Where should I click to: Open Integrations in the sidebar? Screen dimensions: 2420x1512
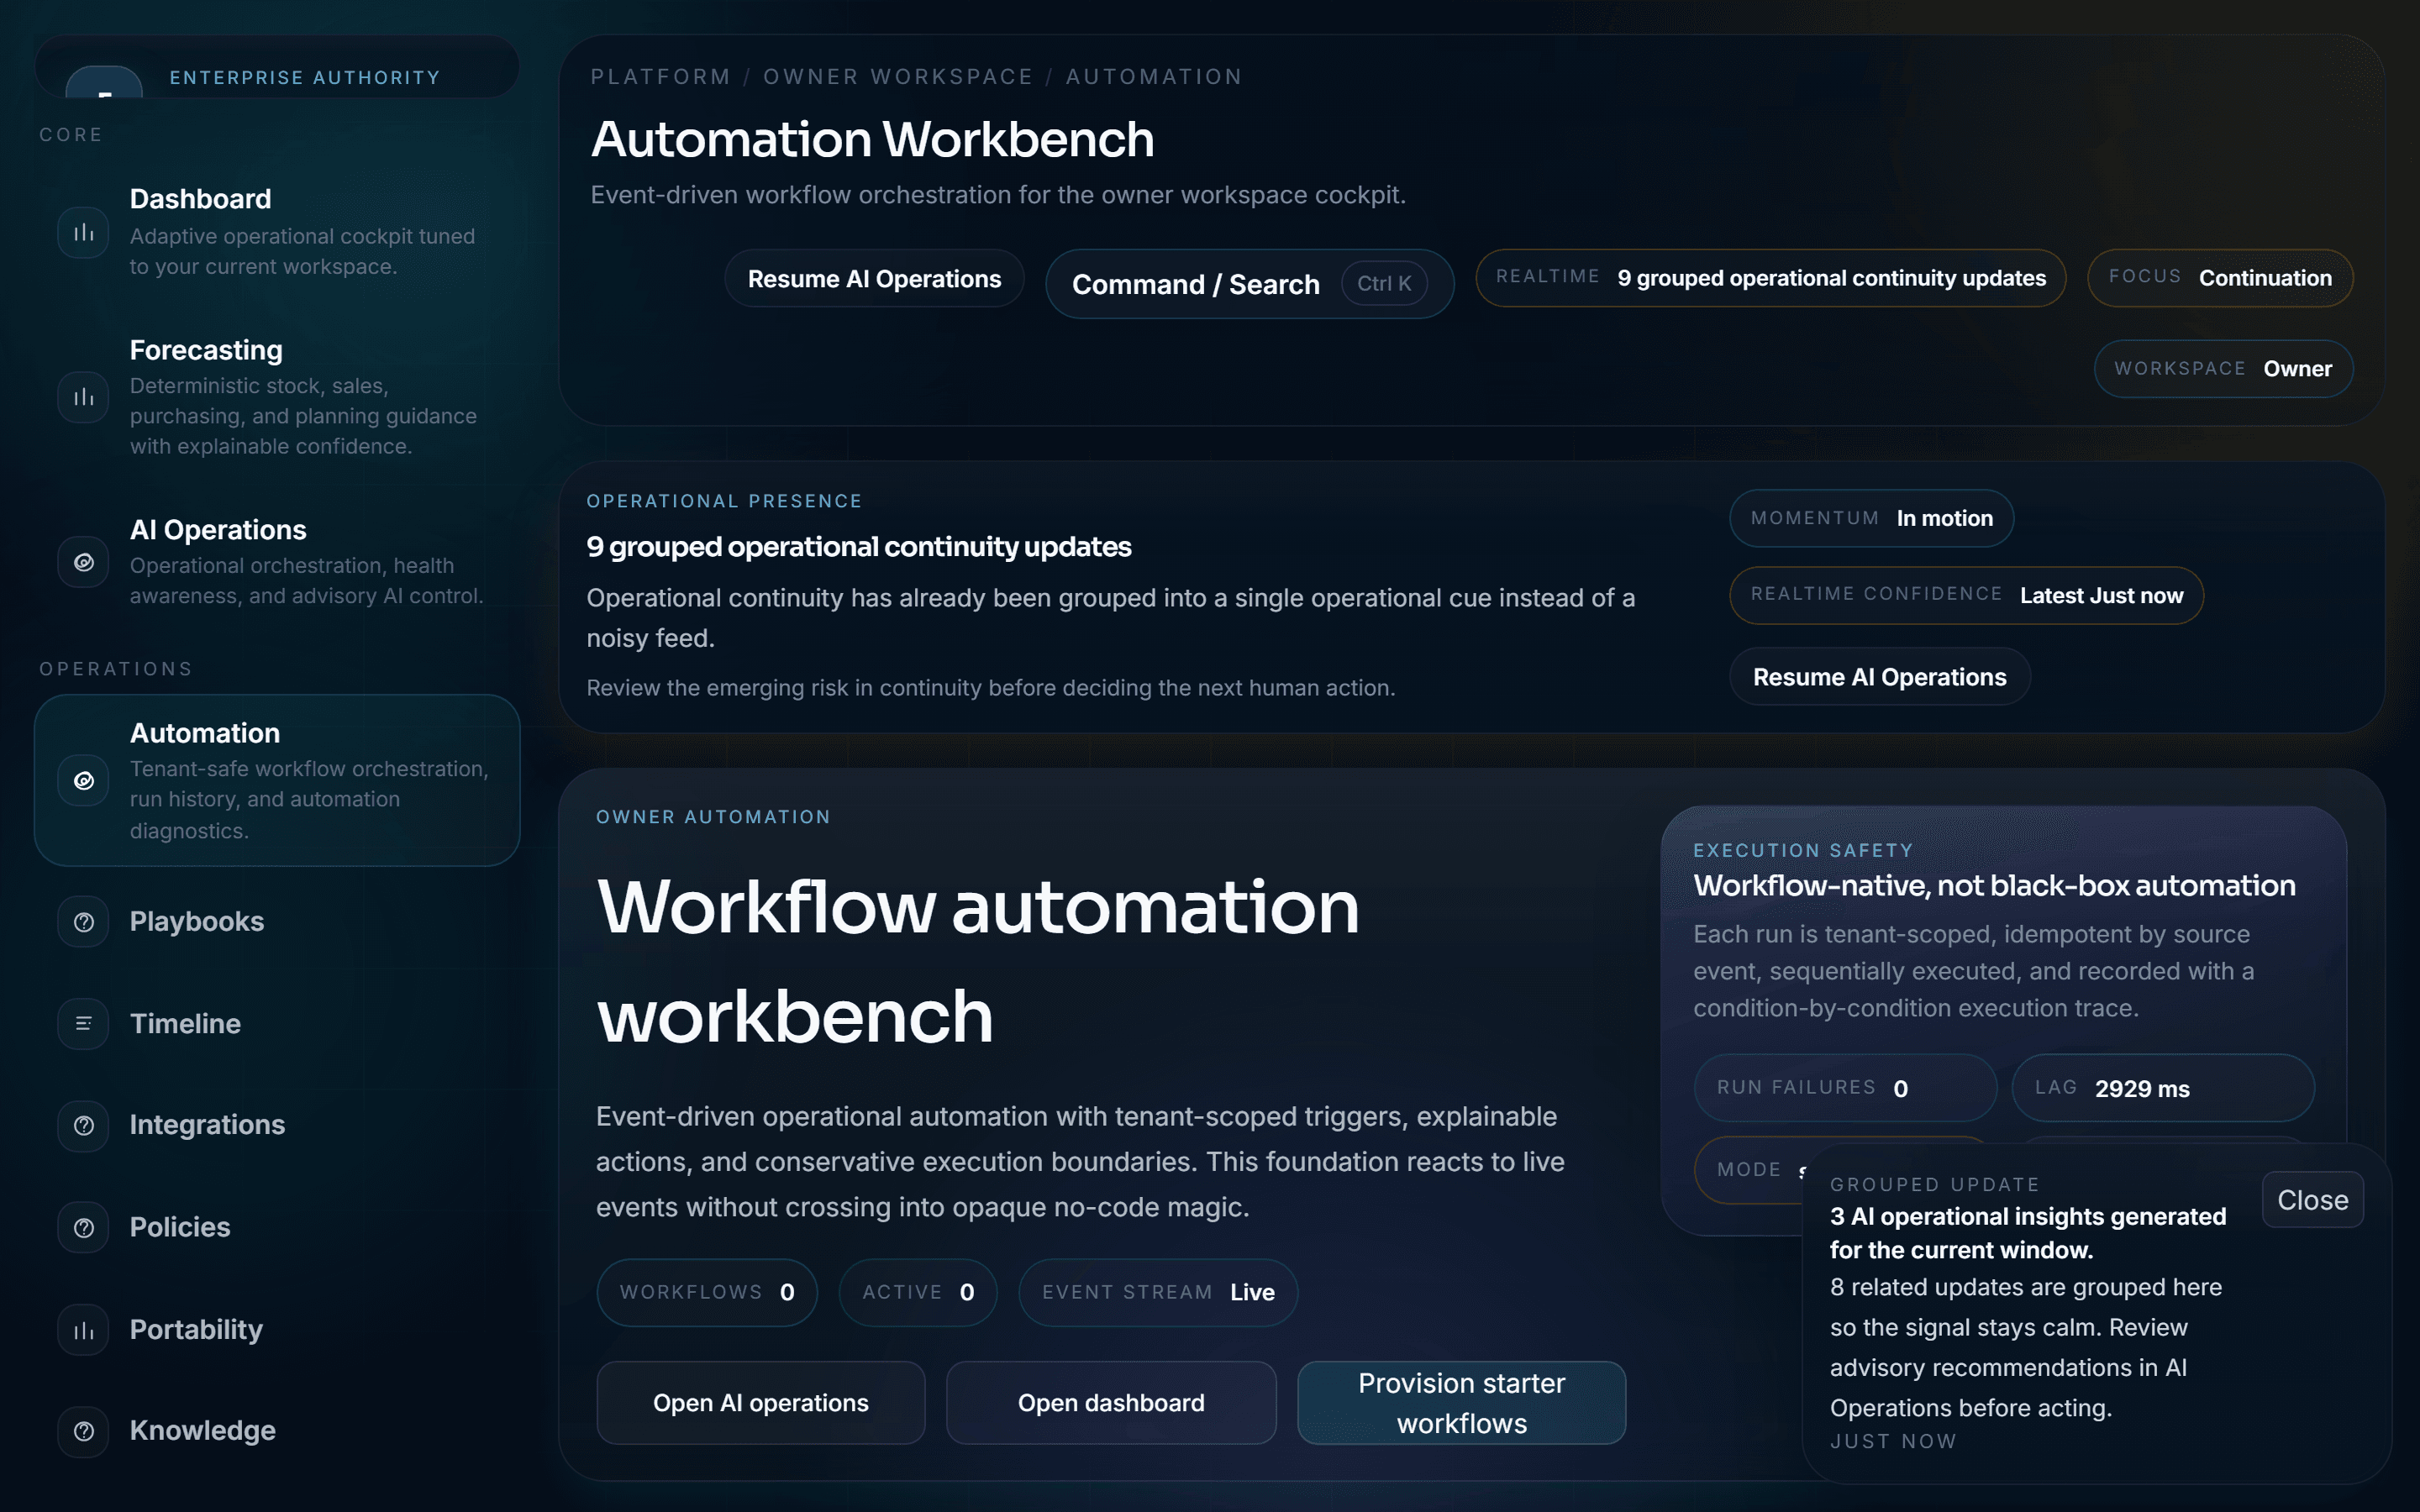[x=277, y=1126]
